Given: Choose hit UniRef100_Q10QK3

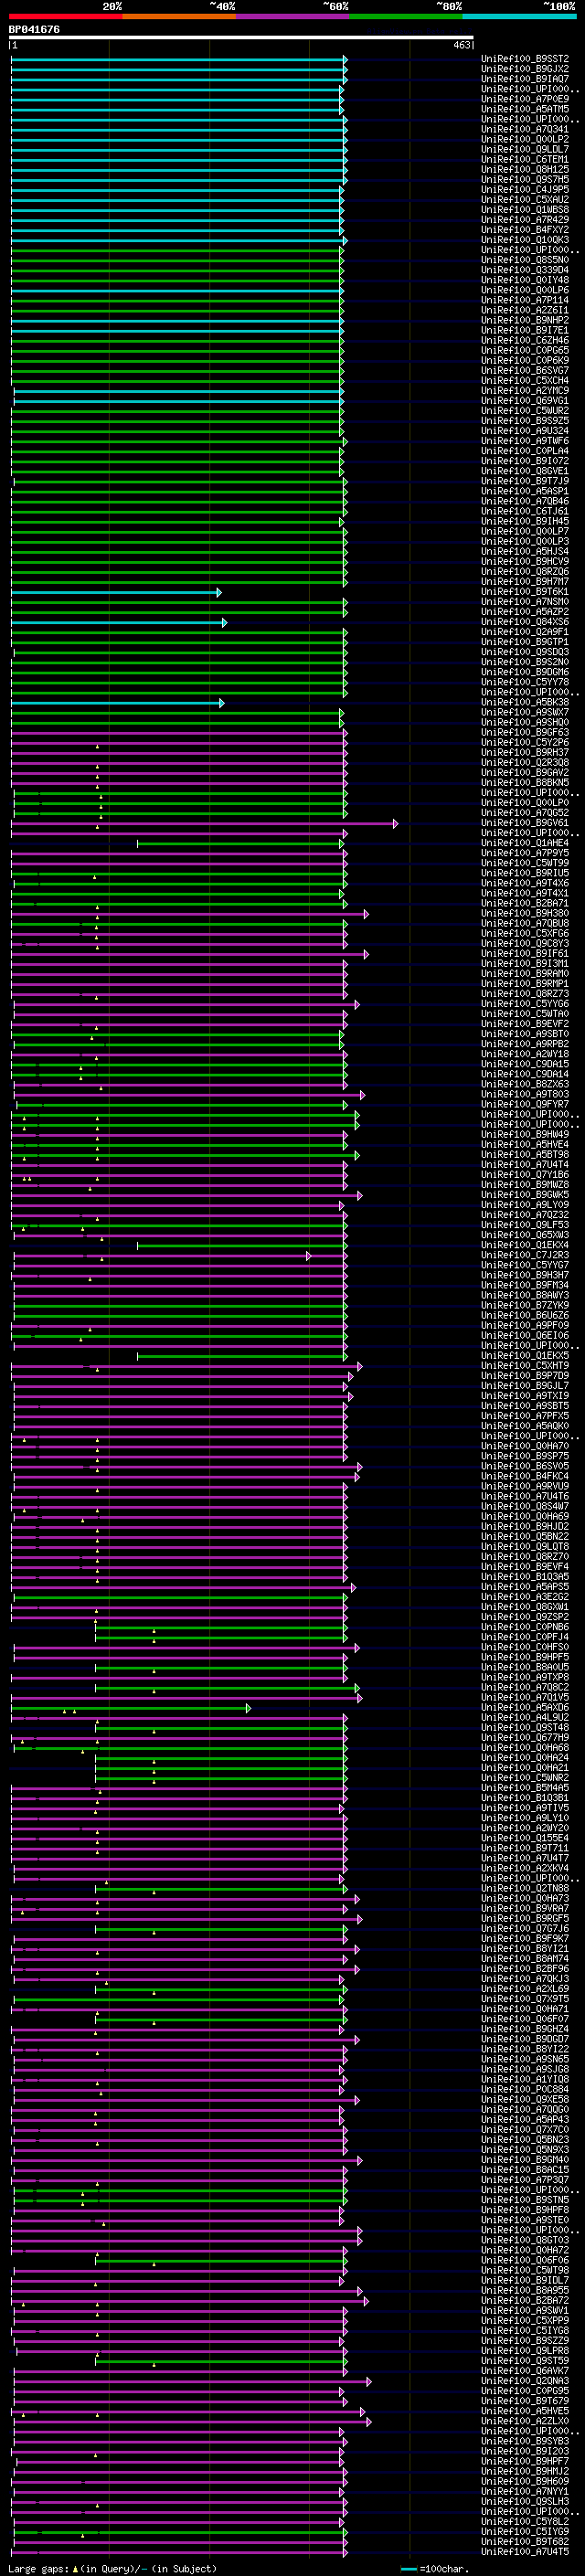Looking at the screenshot, I should [525, 240].
